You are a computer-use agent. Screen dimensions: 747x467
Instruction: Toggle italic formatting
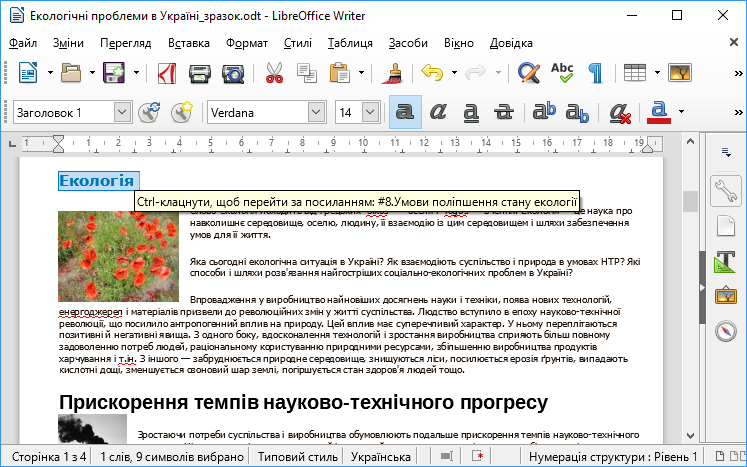click(438, 112)
